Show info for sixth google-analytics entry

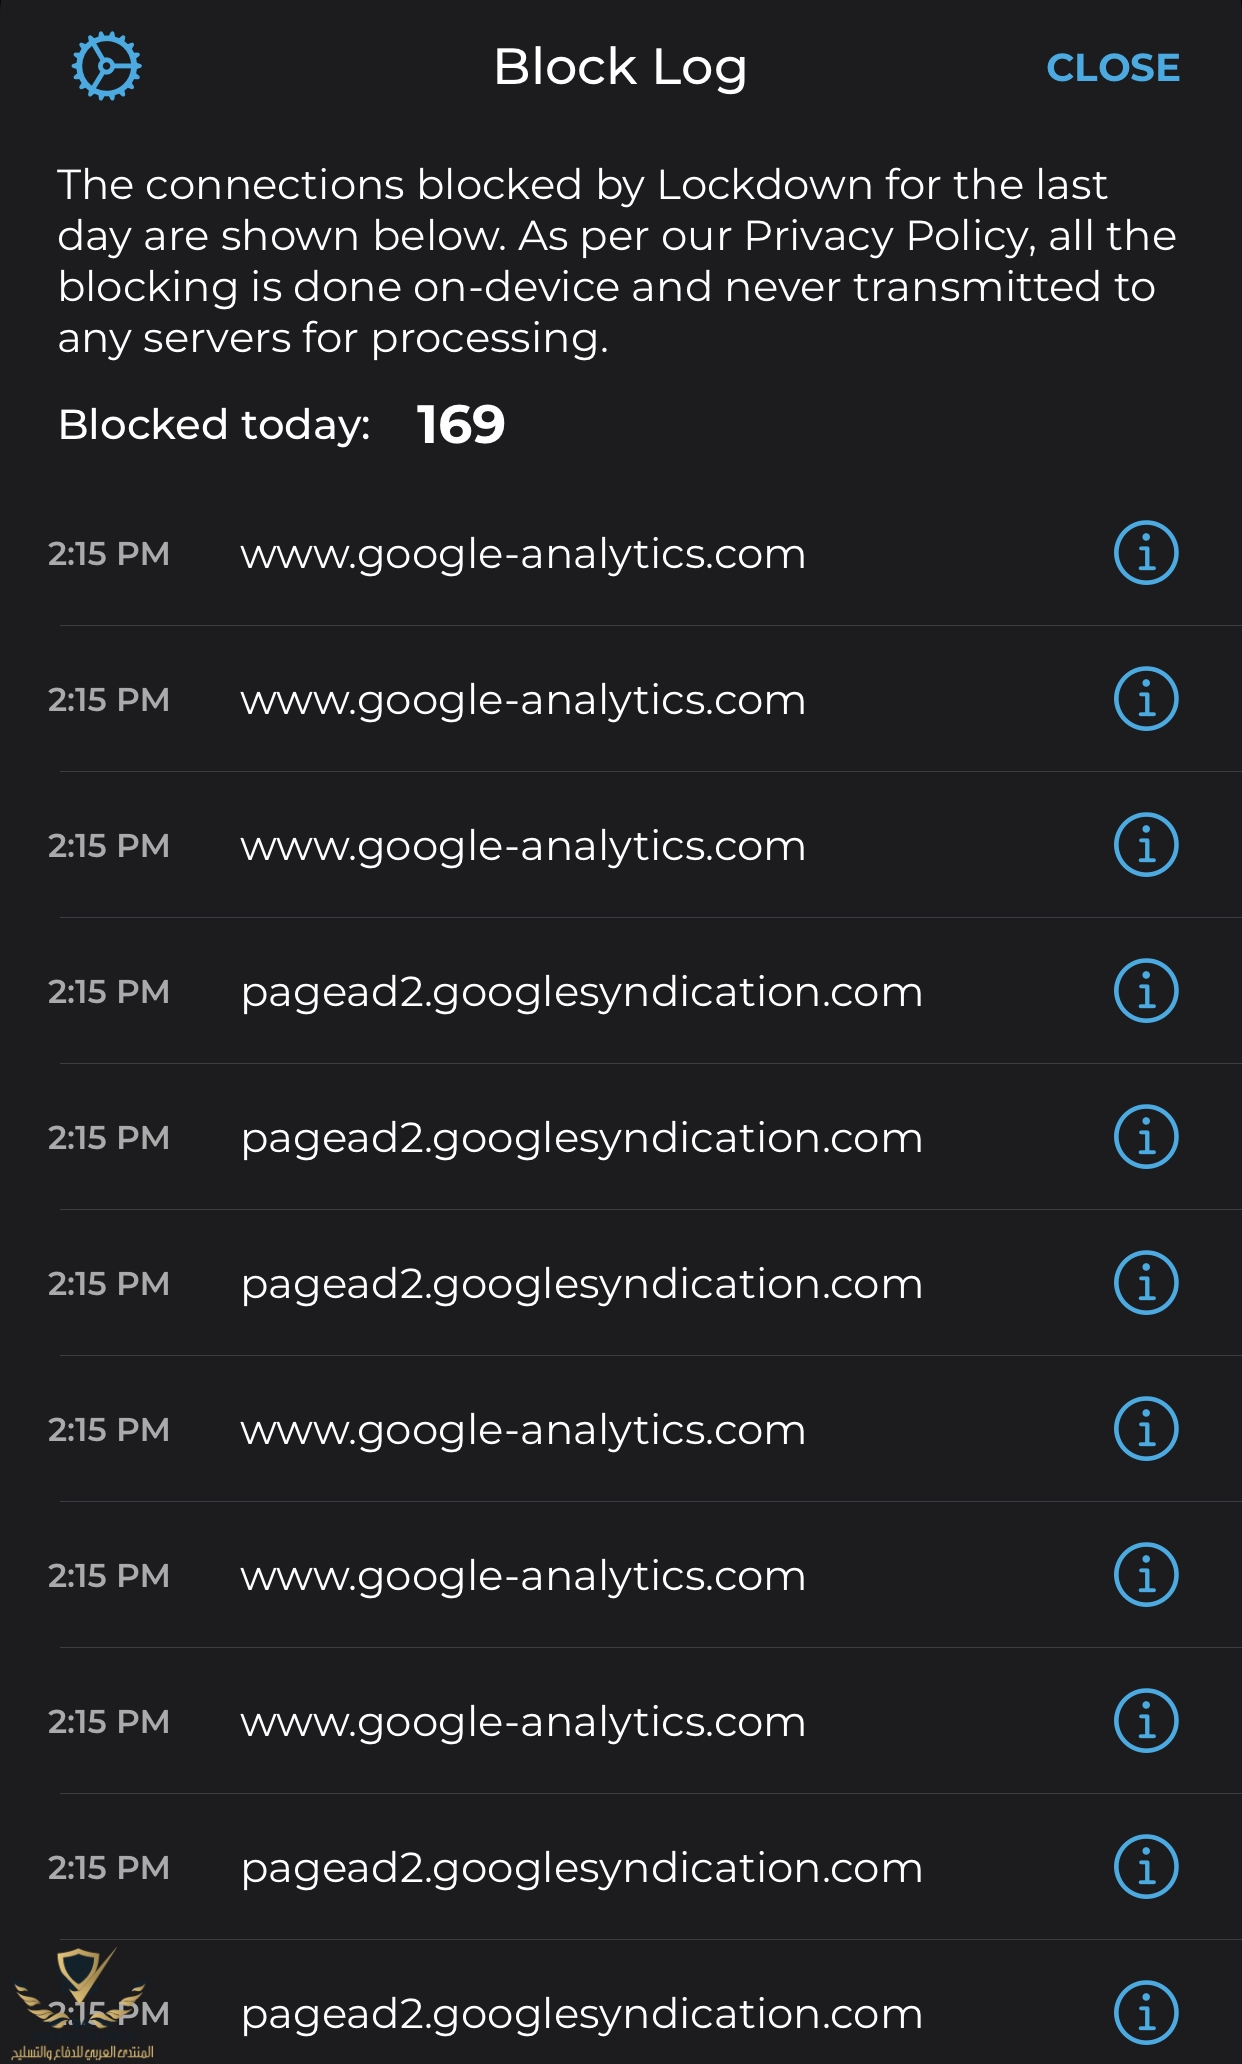pyautogui.click(x=1146, y=1721)
